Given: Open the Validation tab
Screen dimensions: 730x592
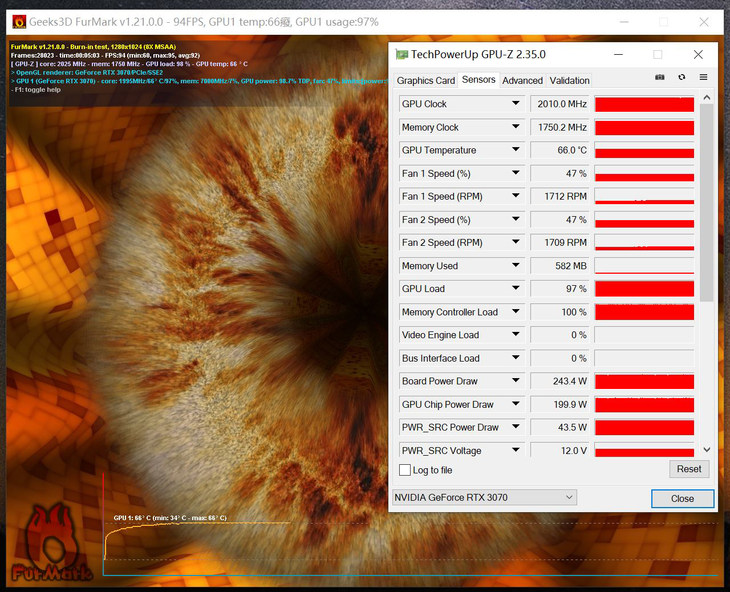Looking at the screenshot, I should click(x=569, y=80).
